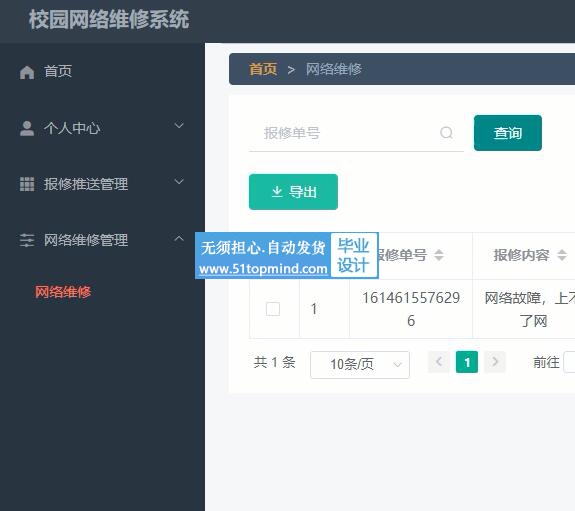
Task: Click the magnifier icon in search field
Action: [x=446, y=132]
